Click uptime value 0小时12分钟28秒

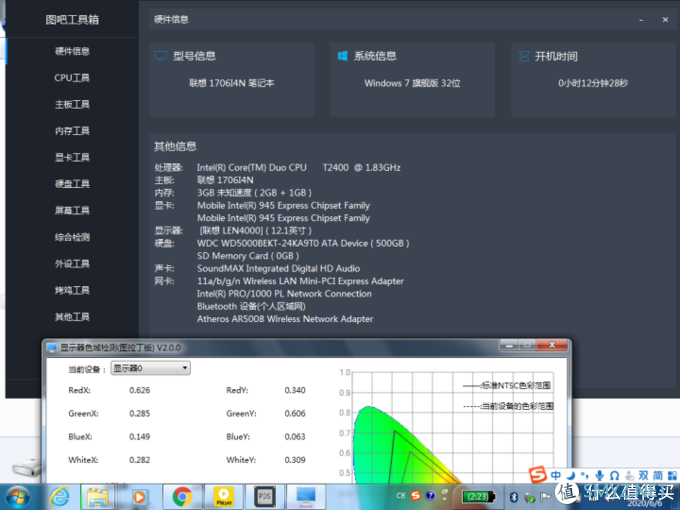593,83
